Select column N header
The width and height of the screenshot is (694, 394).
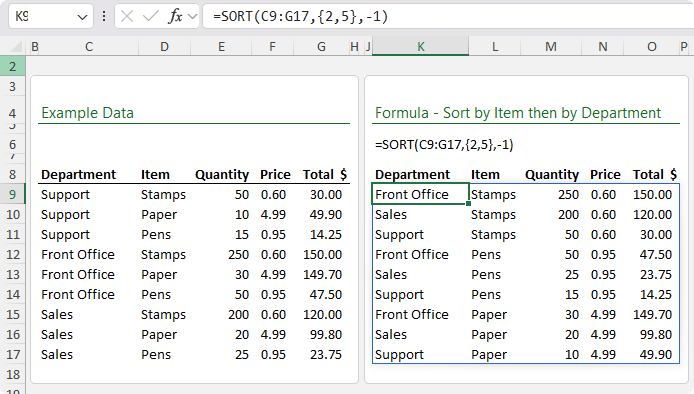602,46
